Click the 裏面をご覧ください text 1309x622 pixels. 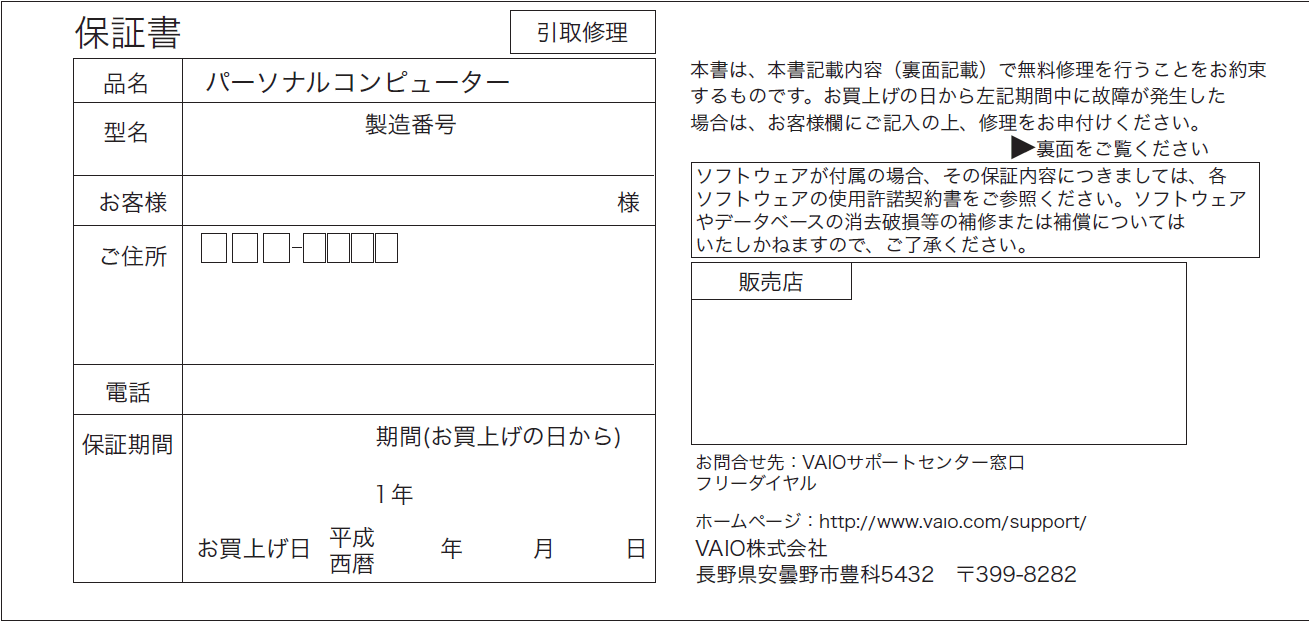click(1122, 149)
